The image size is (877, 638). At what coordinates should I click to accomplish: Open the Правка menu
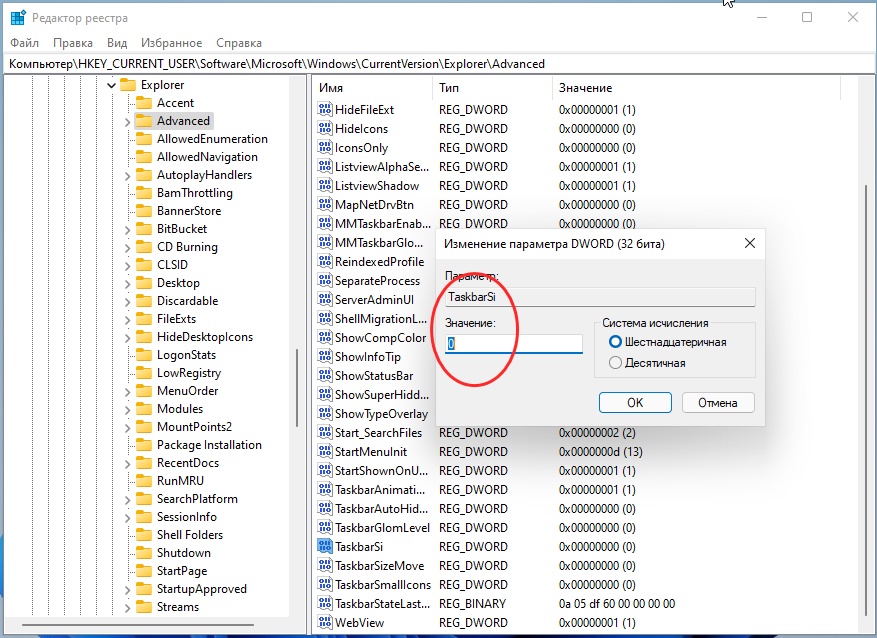point(73,42)
